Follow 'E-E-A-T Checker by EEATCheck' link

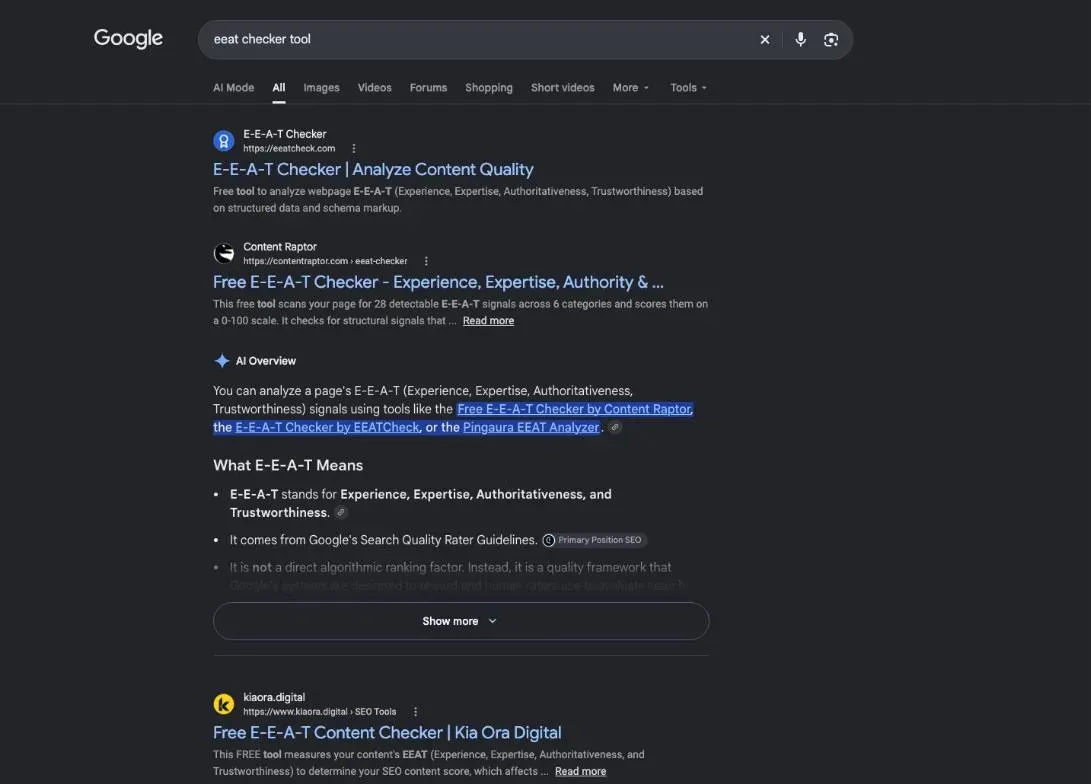(327, 427)
